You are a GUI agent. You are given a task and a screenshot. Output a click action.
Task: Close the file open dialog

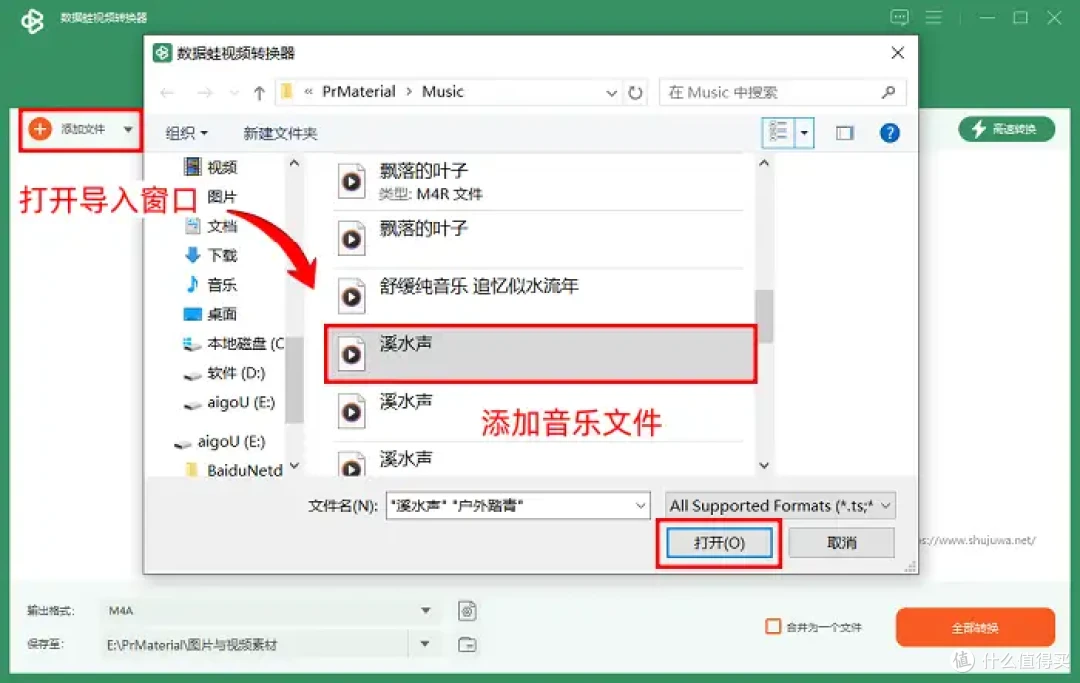897,53
